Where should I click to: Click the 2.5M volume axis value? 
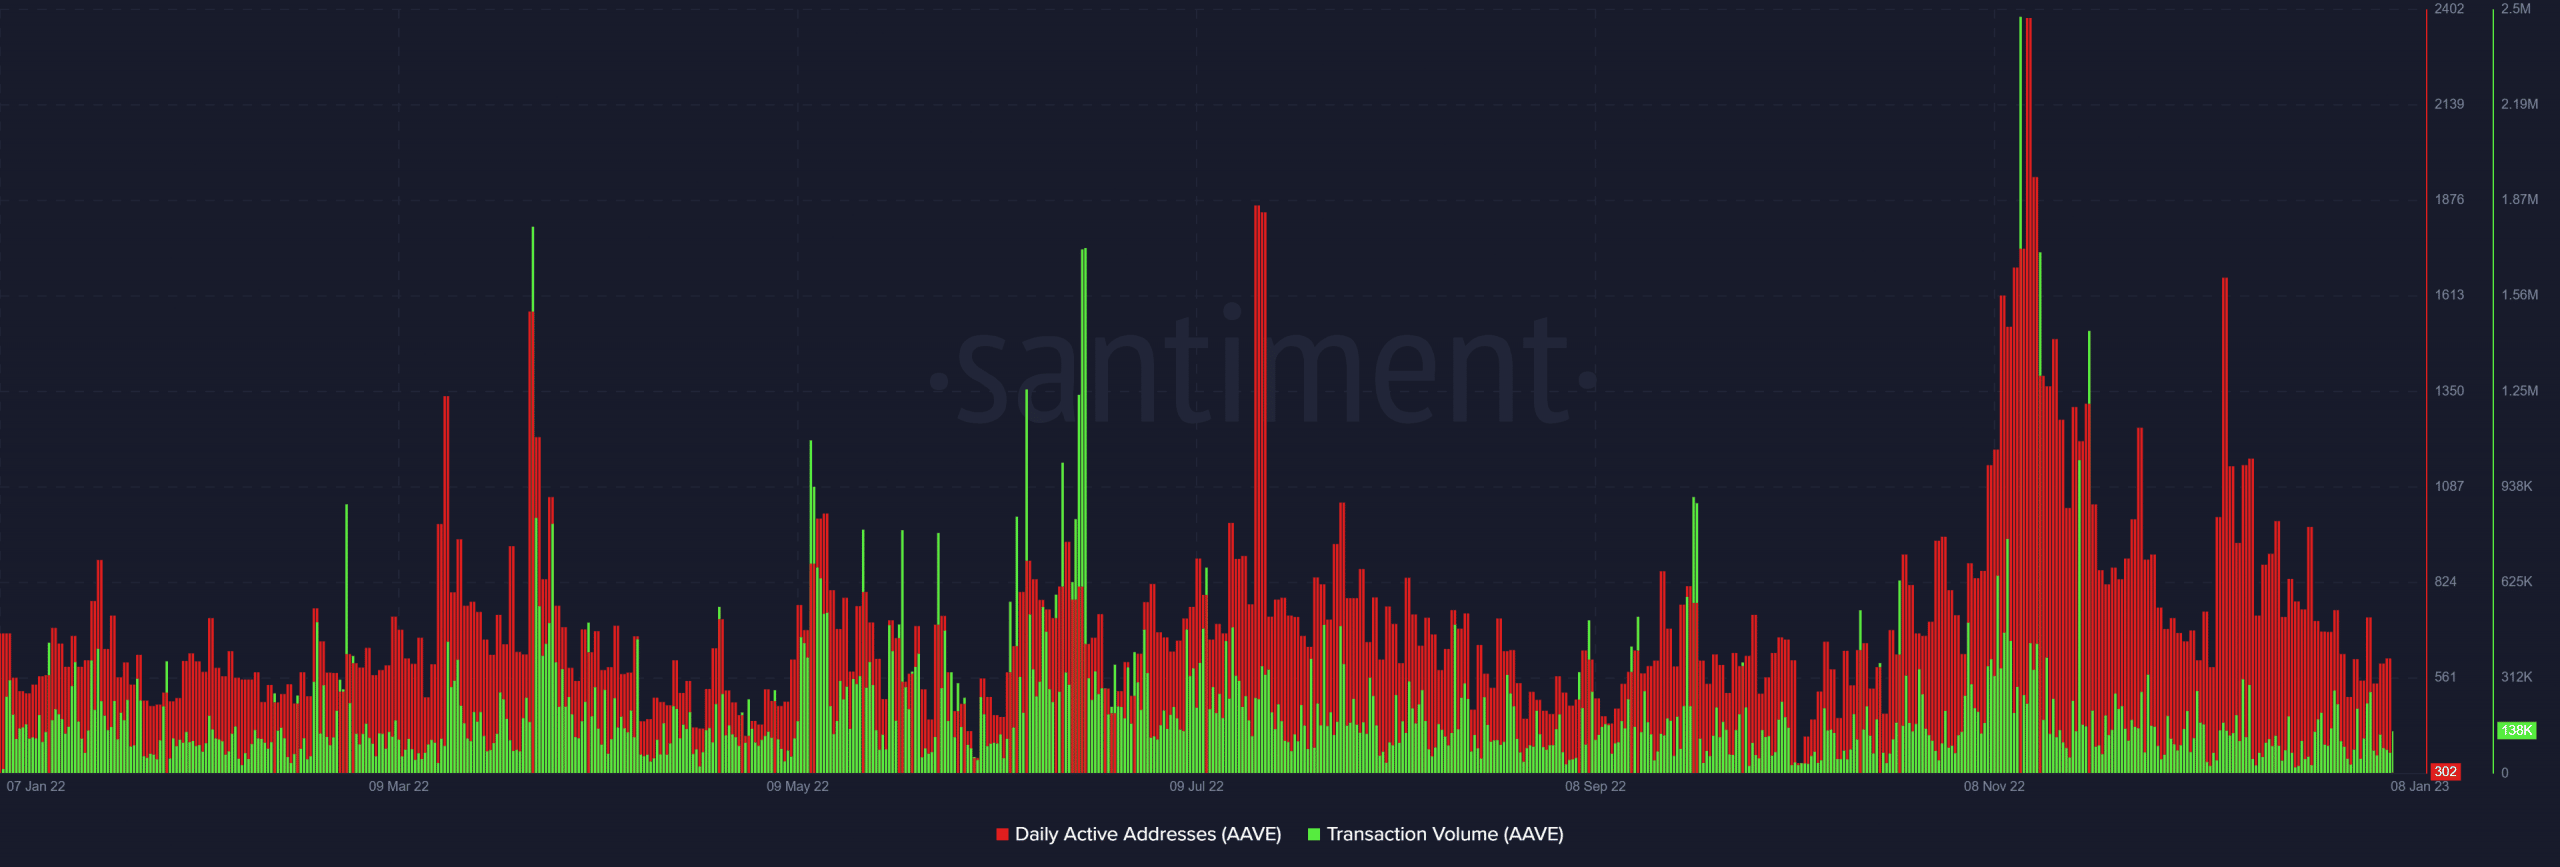click(x=2515, y=9)
